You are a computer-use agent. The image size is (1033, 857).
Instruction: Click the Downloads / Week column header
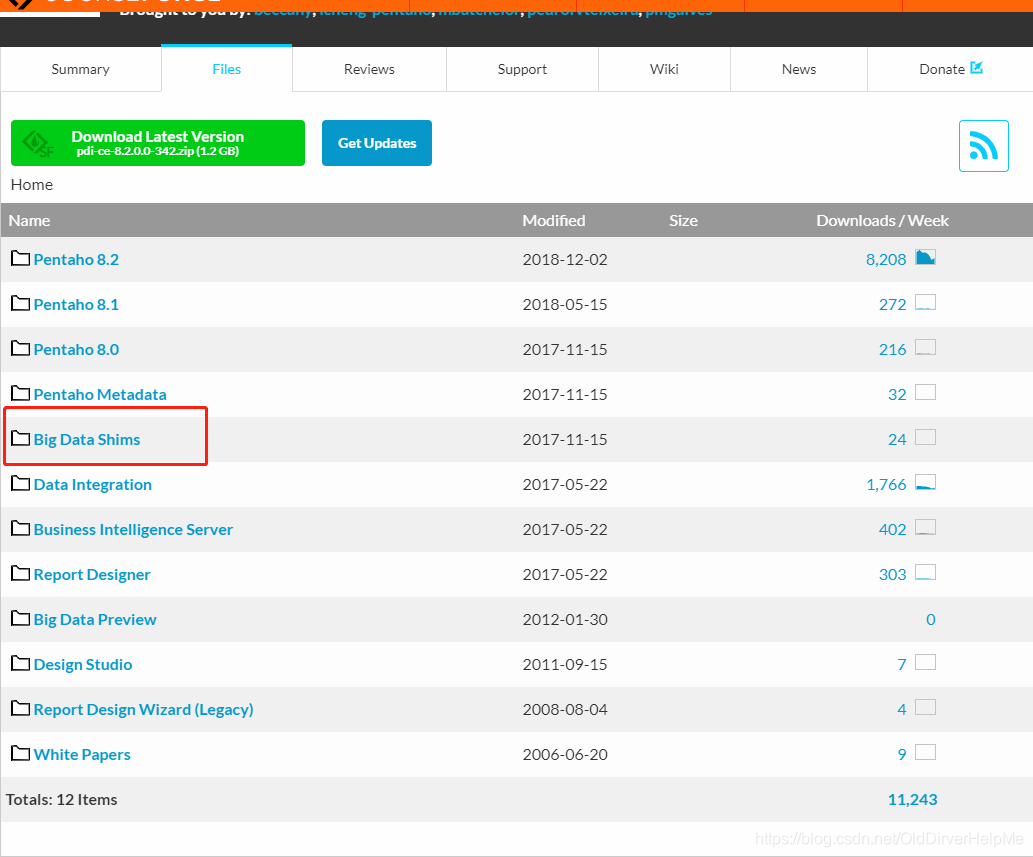(882, 221)
